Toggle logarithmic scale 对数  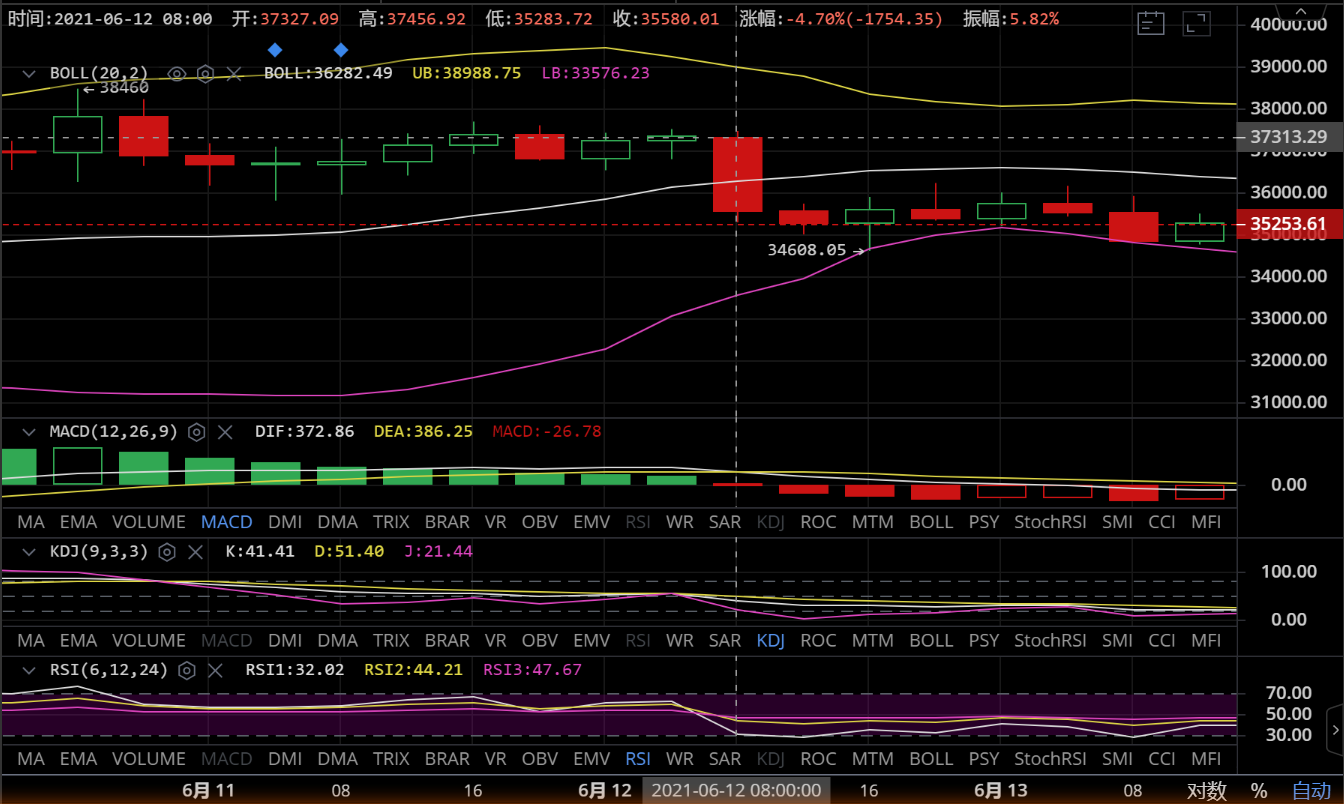point(1207,791)
